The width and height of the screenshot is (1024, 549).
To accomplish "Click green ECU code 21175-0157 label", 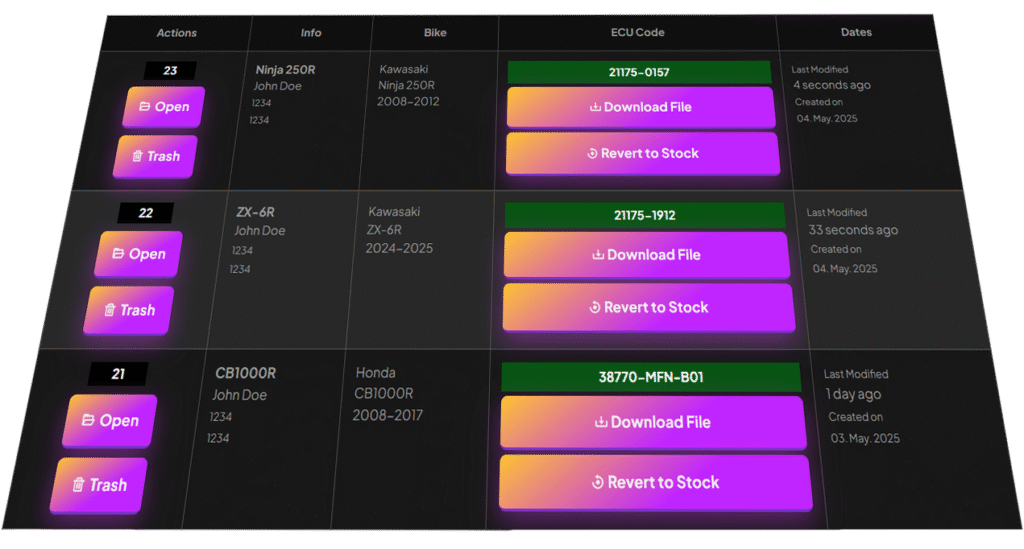I will [x=639, y=72].
